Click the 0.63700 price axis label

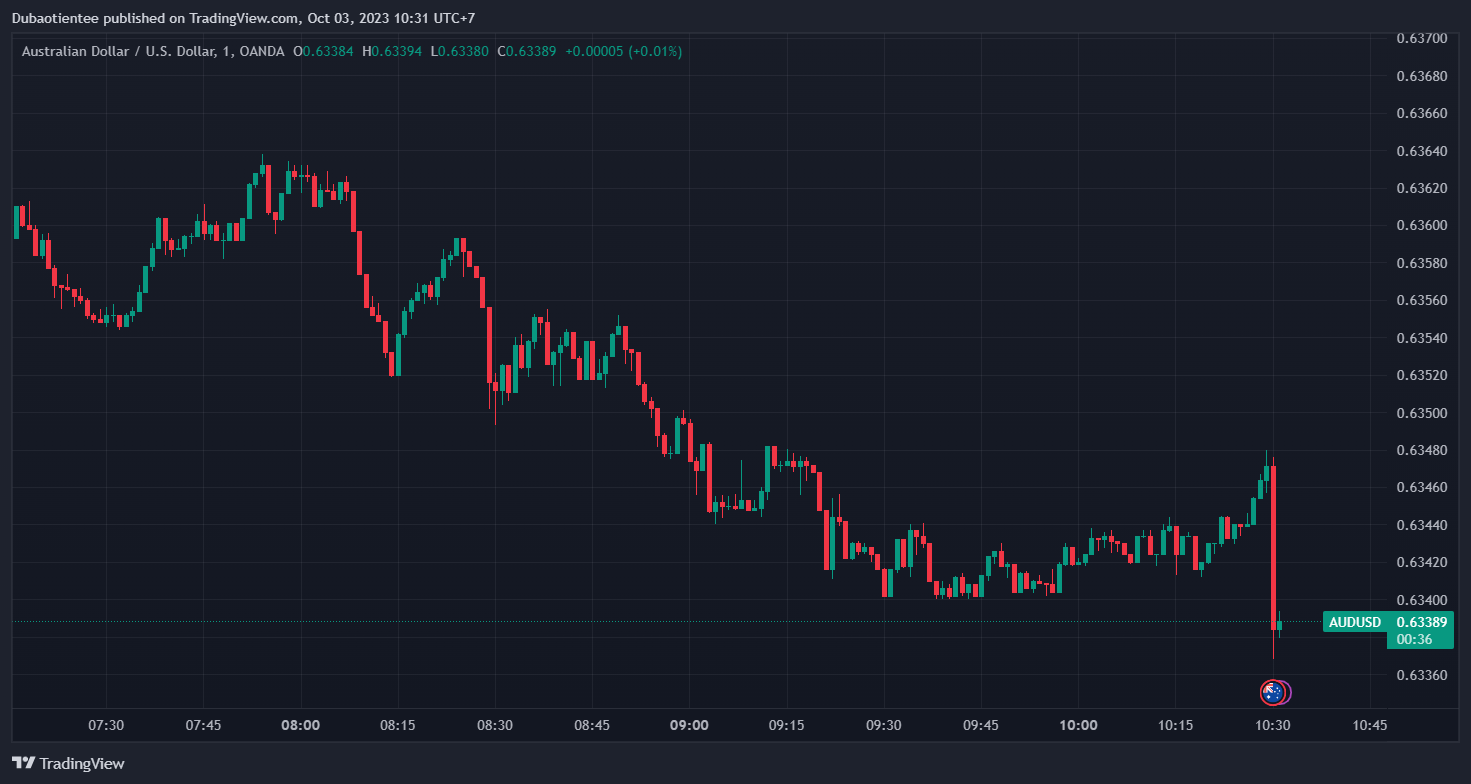coord(1421,39)
